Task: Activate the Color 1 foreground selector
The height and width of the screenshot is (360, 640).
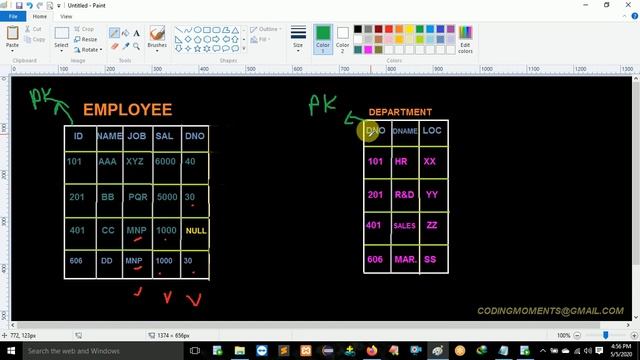Action: [x=323, y=40]
